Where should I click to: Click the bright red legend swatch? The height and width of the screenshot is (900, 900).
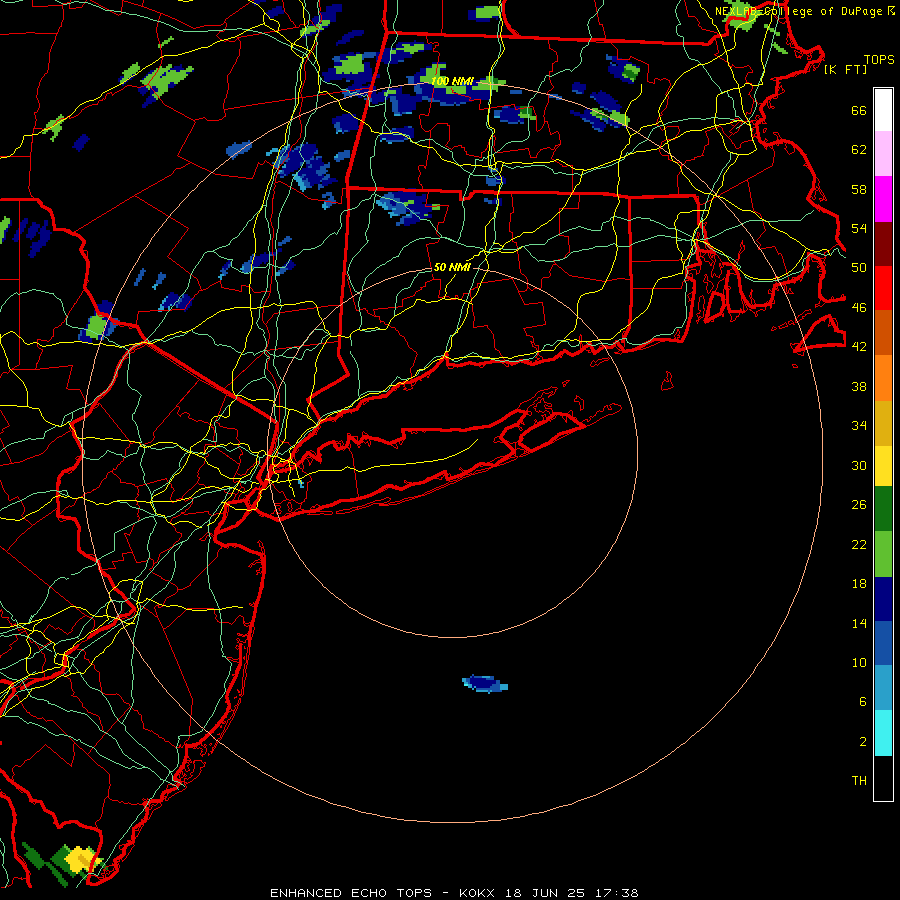pos(883,288)
